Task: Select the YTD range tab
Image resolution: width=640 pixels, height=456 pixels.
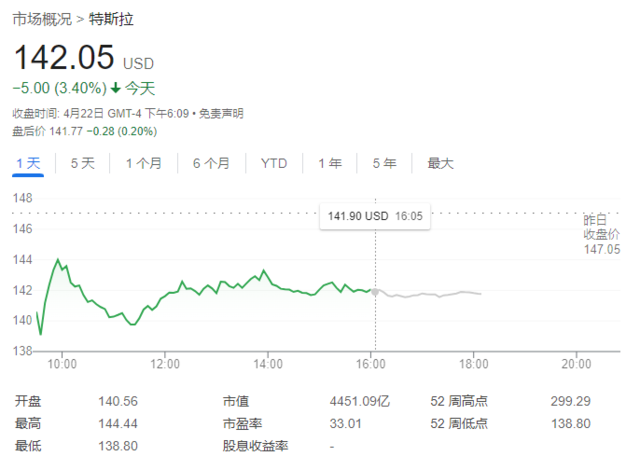Action: pos(274,163)
